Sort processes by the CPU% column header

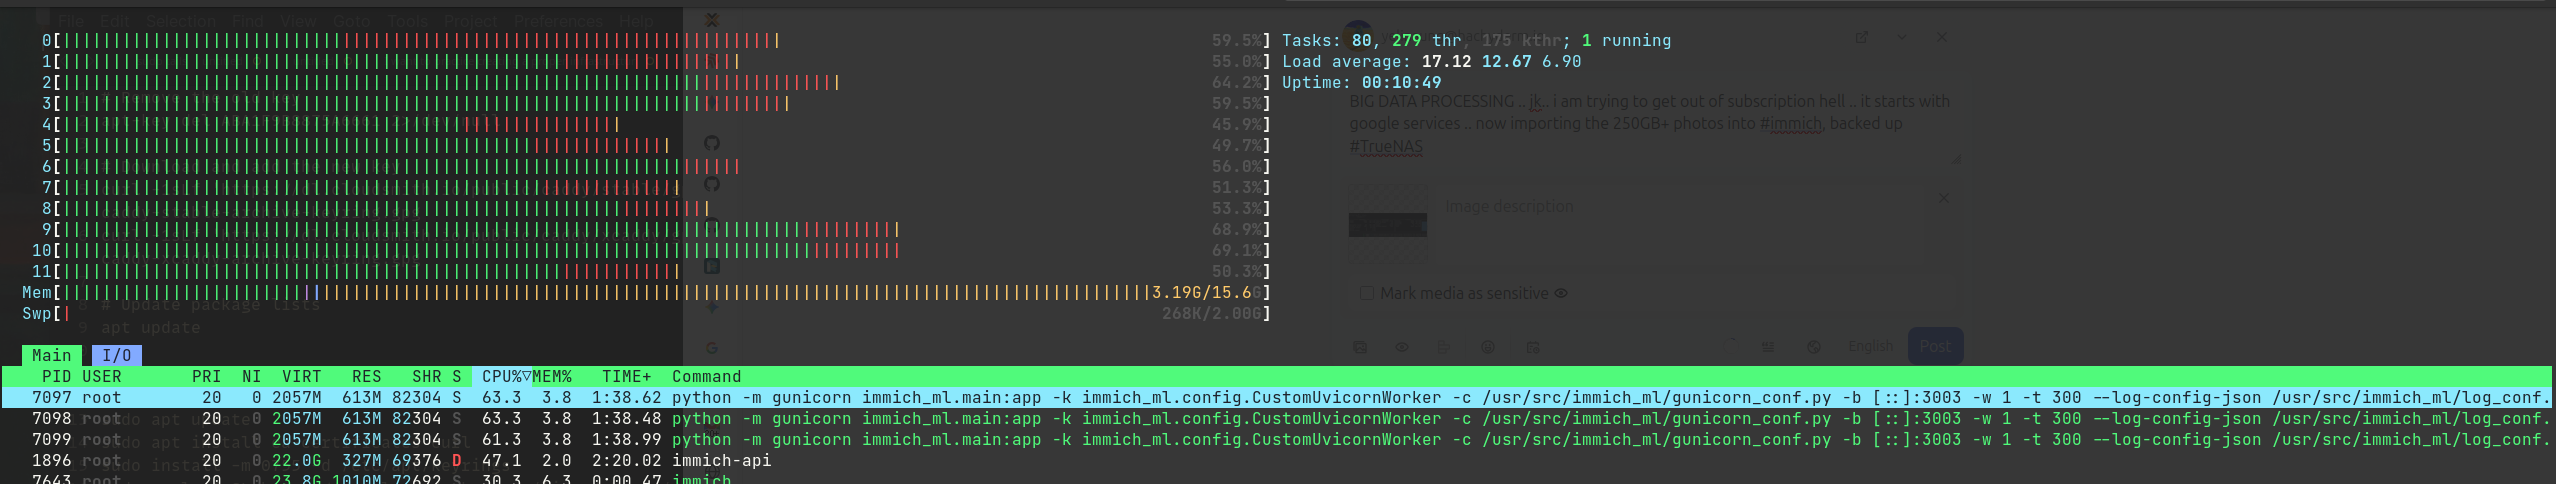coord(502,376)
